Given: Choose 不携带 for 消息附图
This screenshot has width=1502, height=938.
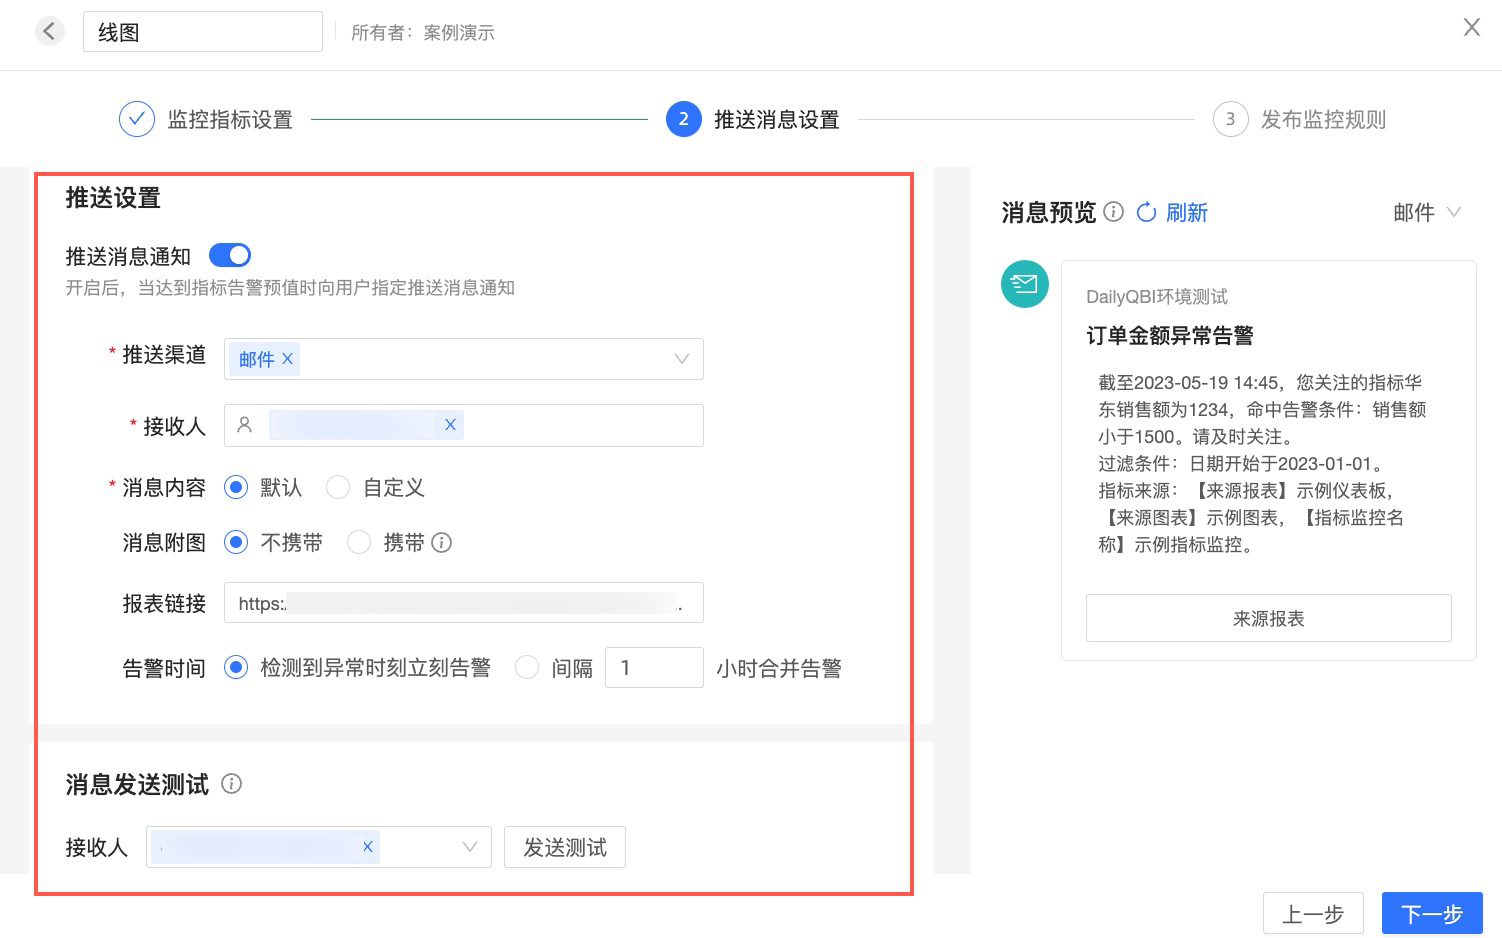Looking at the screenshot, I should pyautogui.click(x=236, y=542).
